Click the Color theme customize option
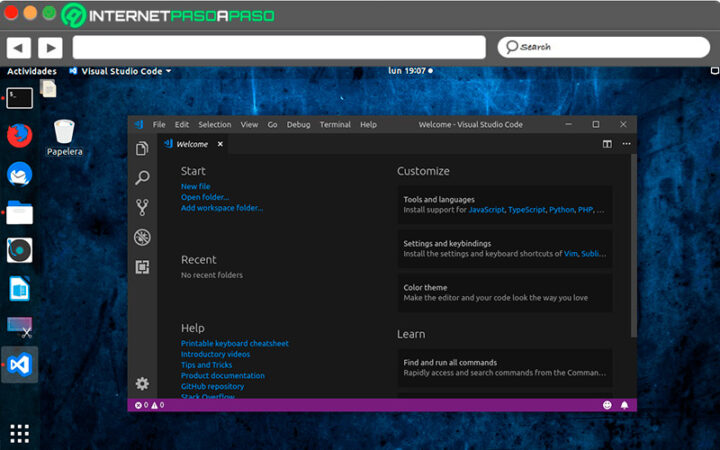 tap(504, 292)
